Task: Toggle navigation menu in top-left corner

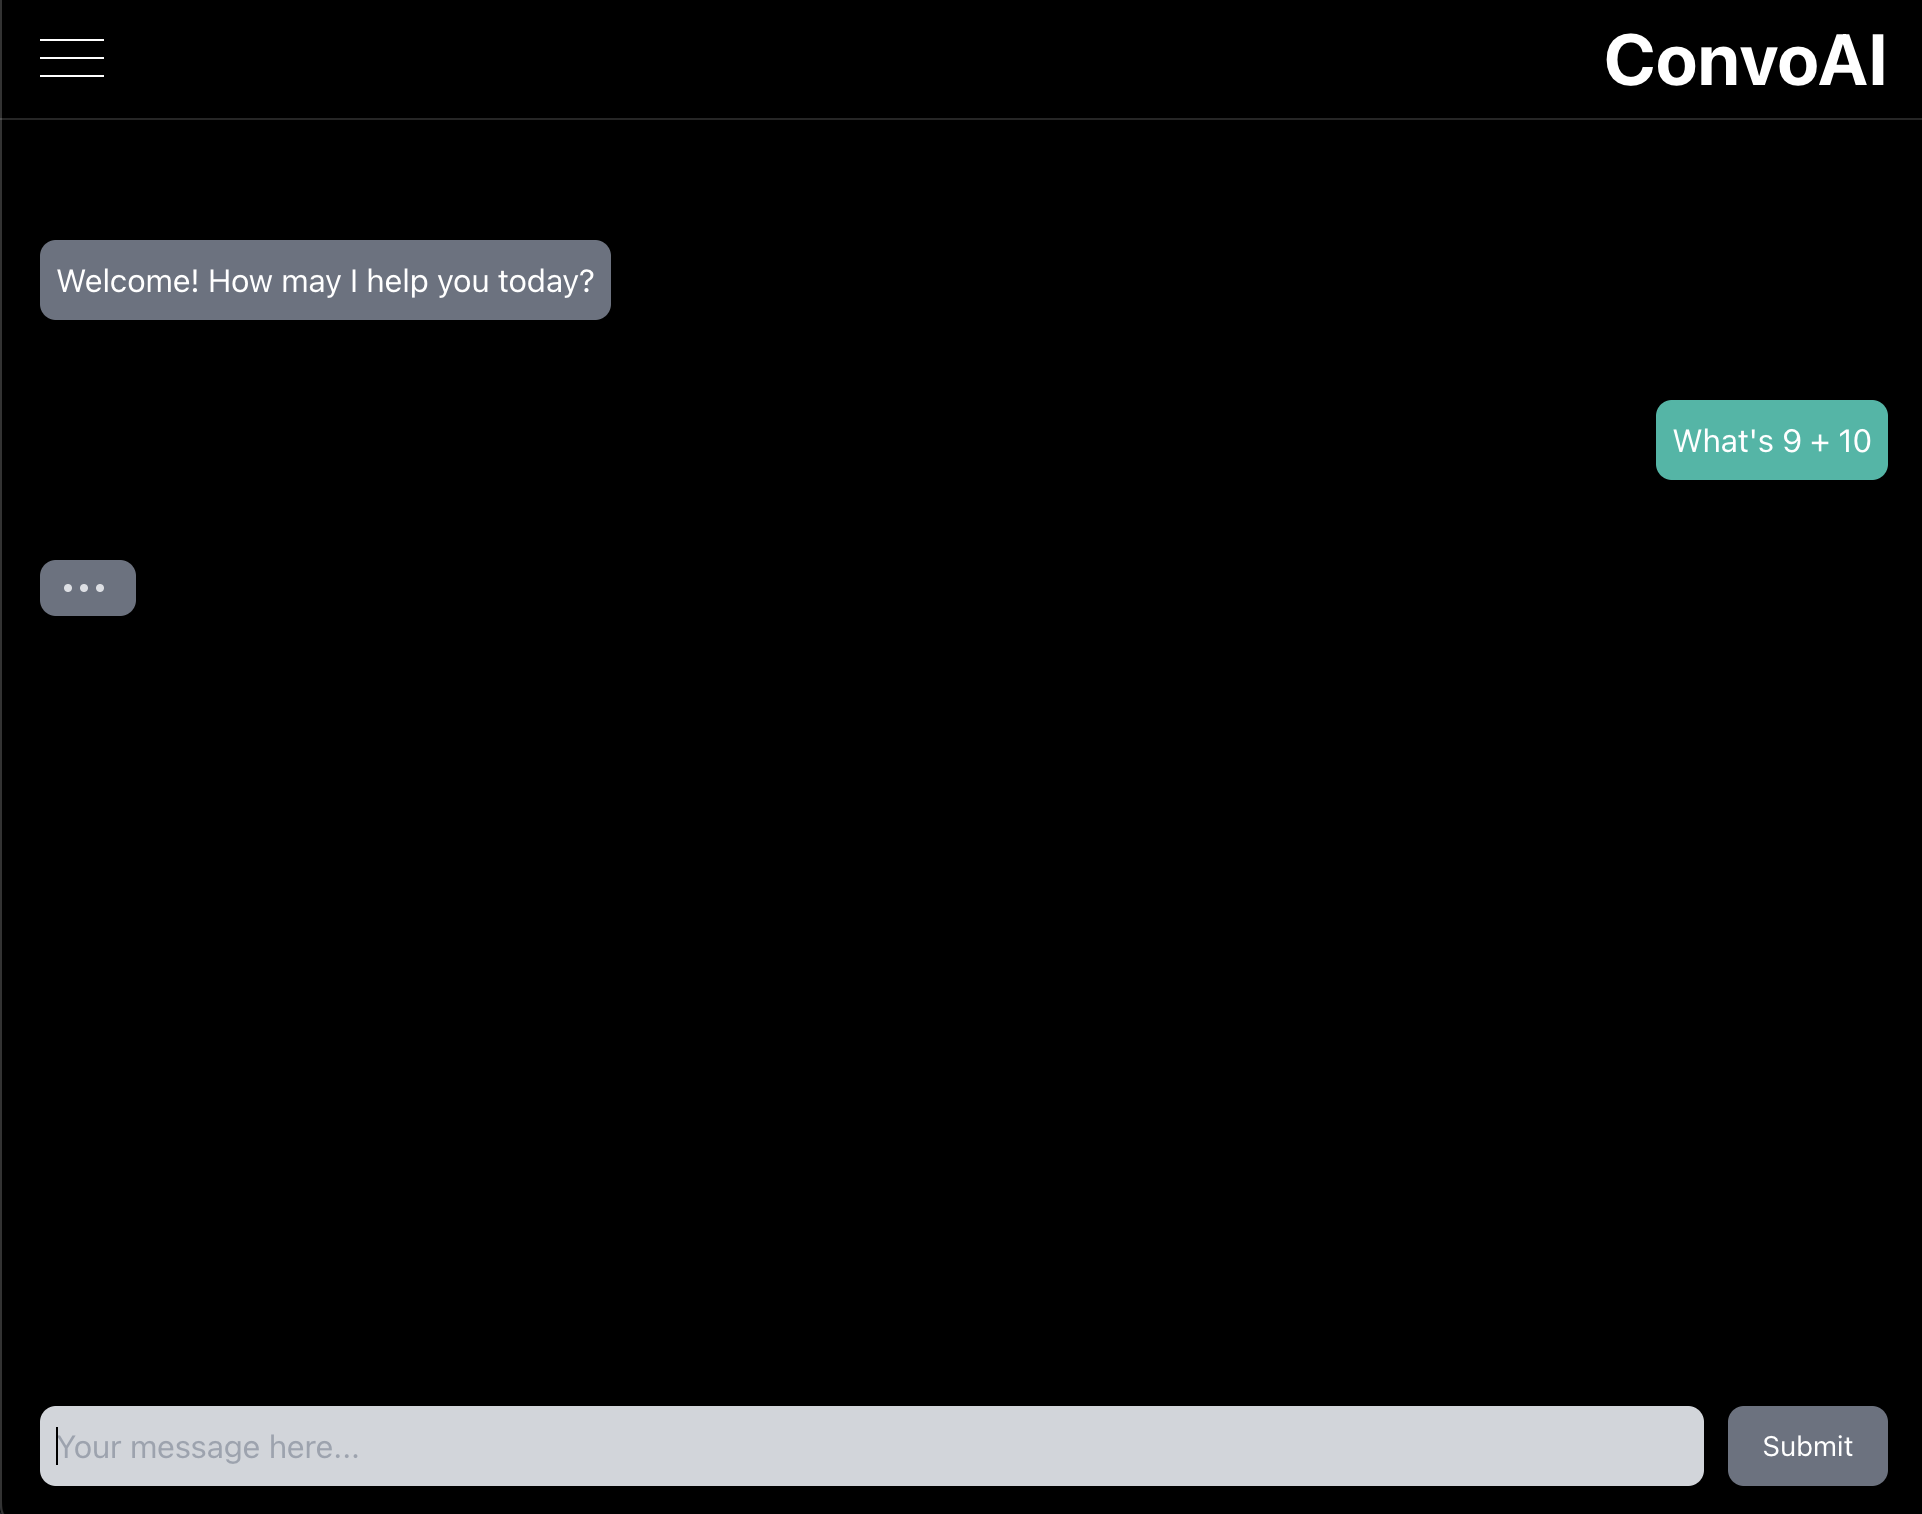Action: click(x=72, y=58)
